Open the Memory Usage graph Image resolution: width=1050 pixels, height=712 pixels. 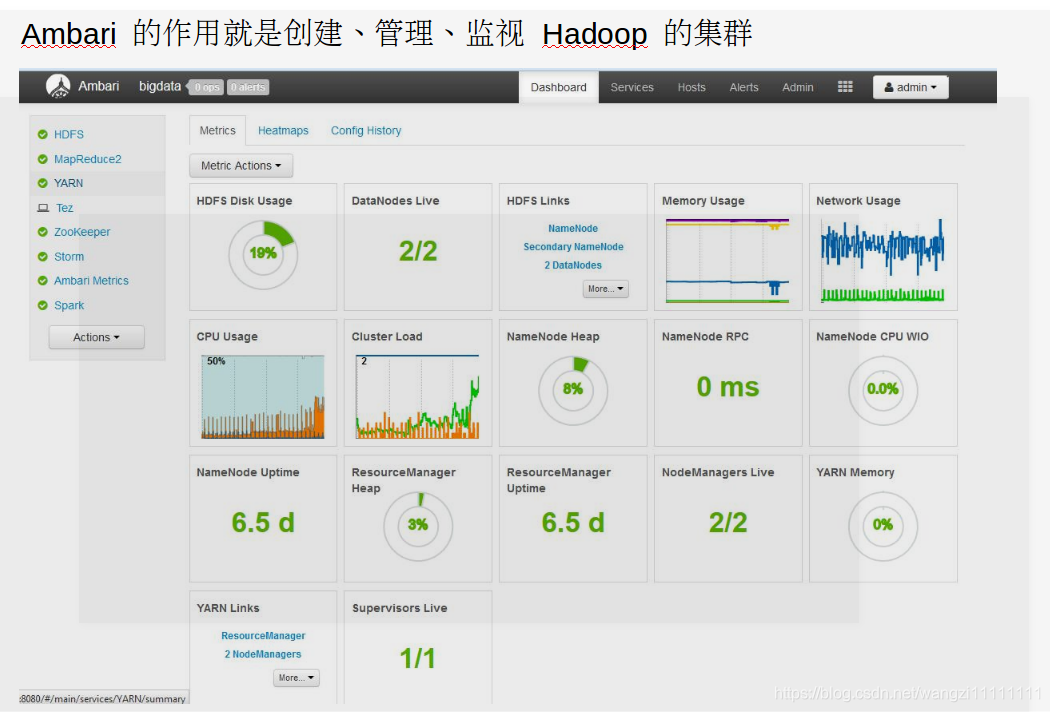pos(728,261)
